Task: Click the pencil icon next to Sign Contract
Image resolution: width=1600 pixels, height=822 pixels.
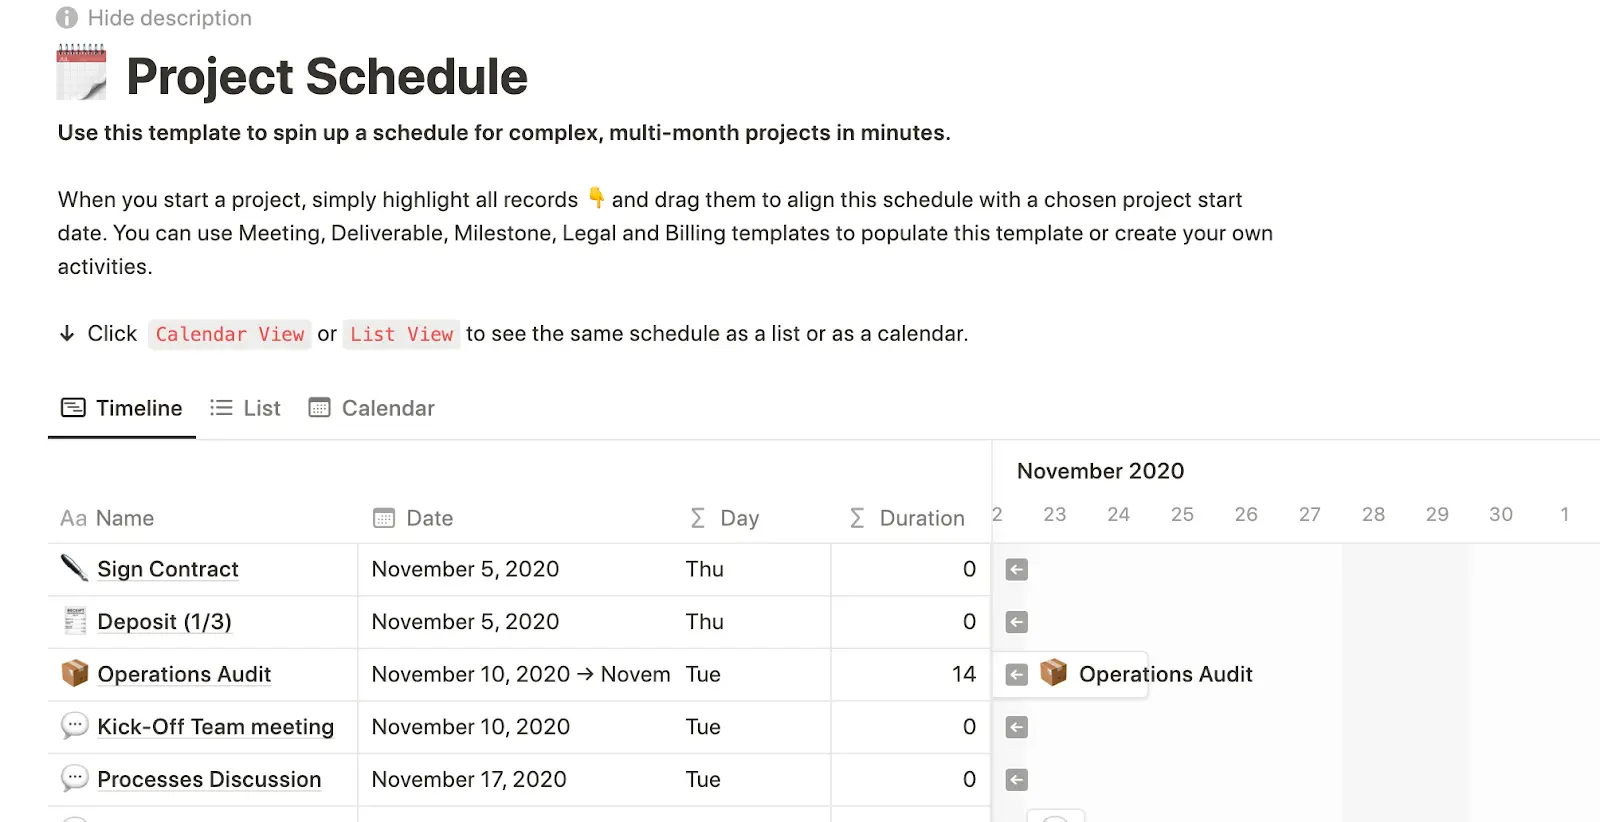Action: tap(74, 569)
